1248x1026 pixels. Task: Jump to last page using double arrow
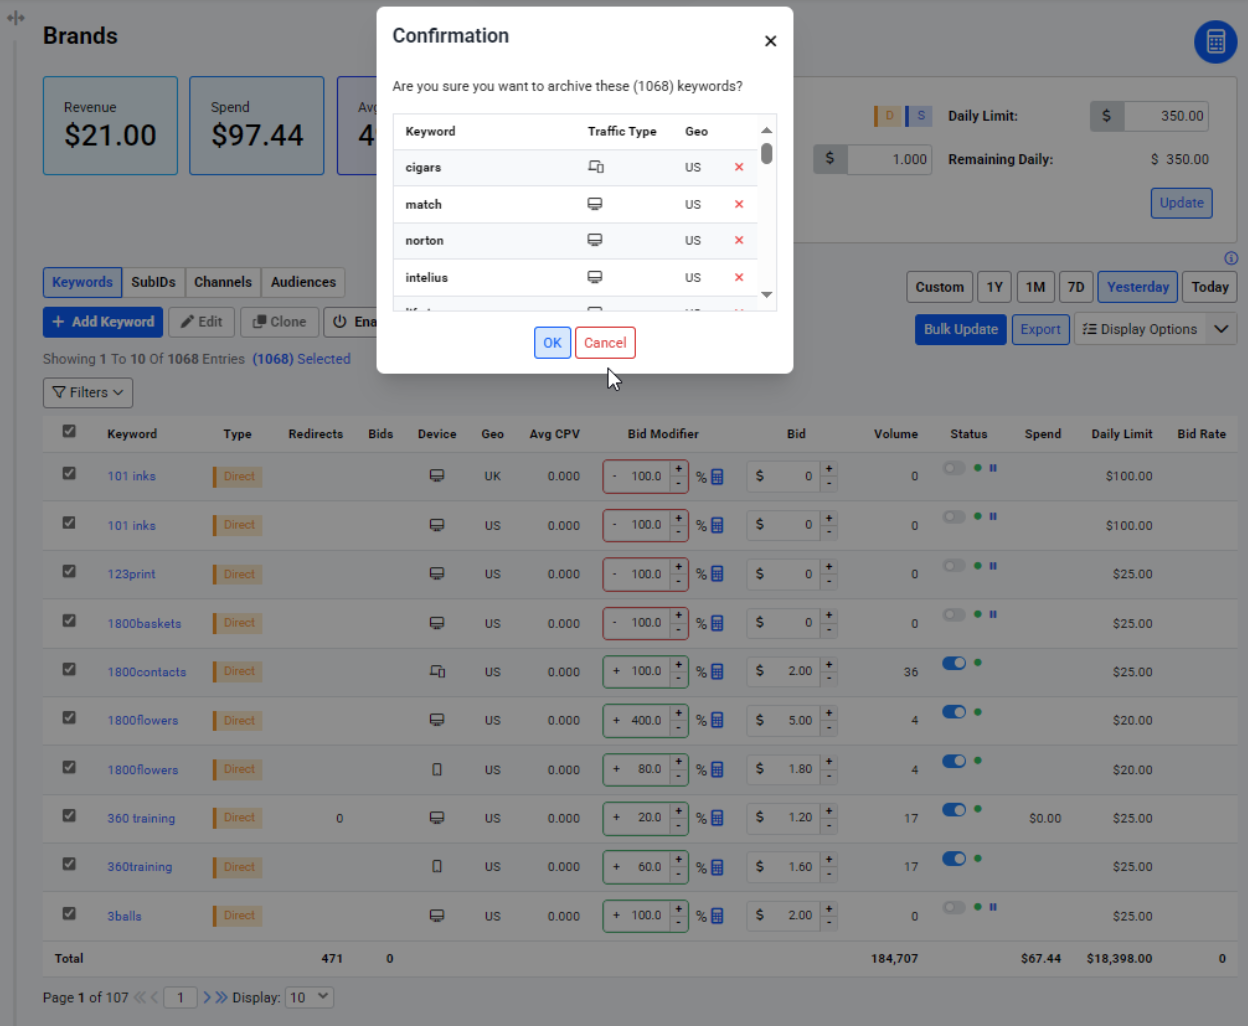[221, 997]
